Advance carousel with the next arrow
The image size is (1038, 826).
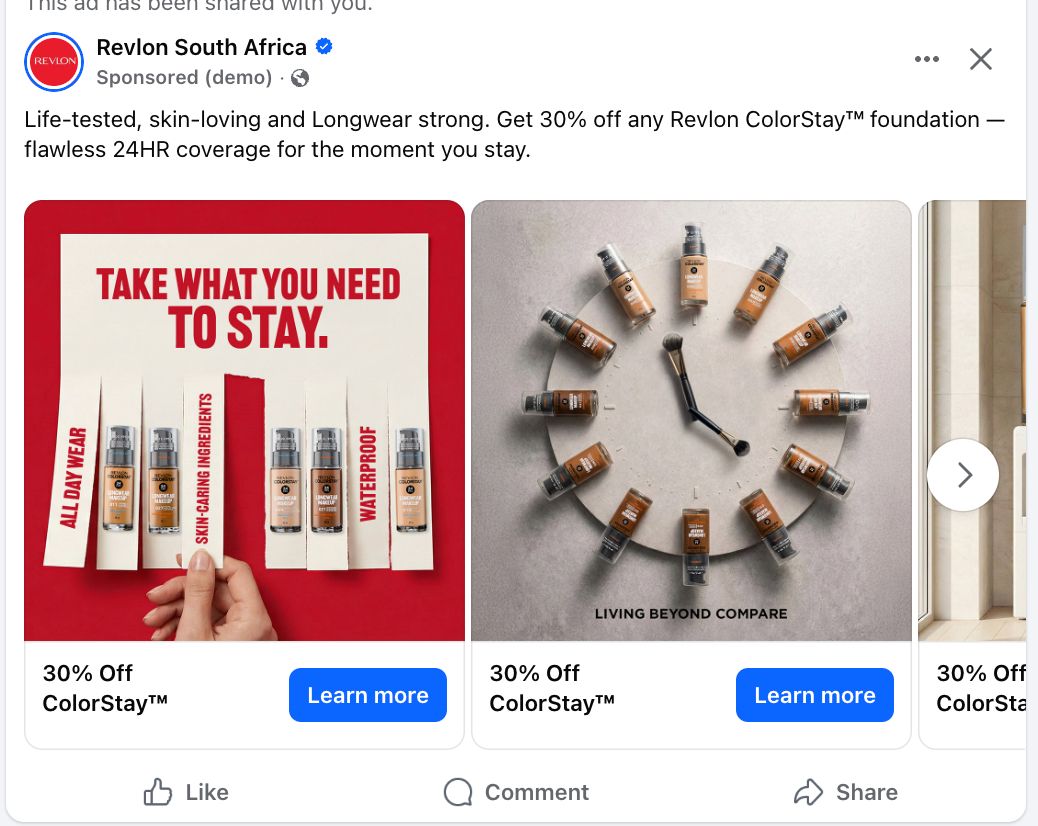(963, 475)
